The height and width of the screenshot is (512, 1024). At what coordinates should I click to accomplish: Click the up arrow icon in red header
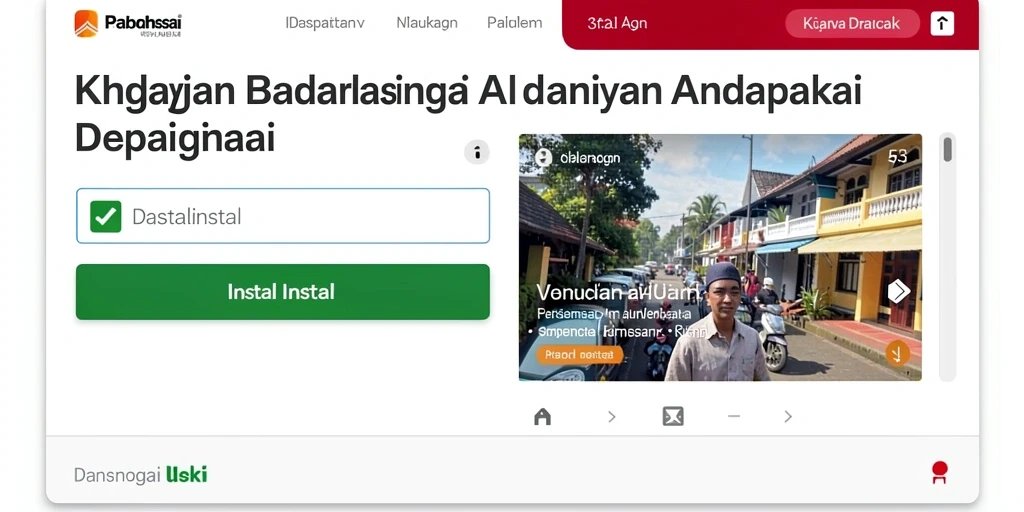(942, 24)
